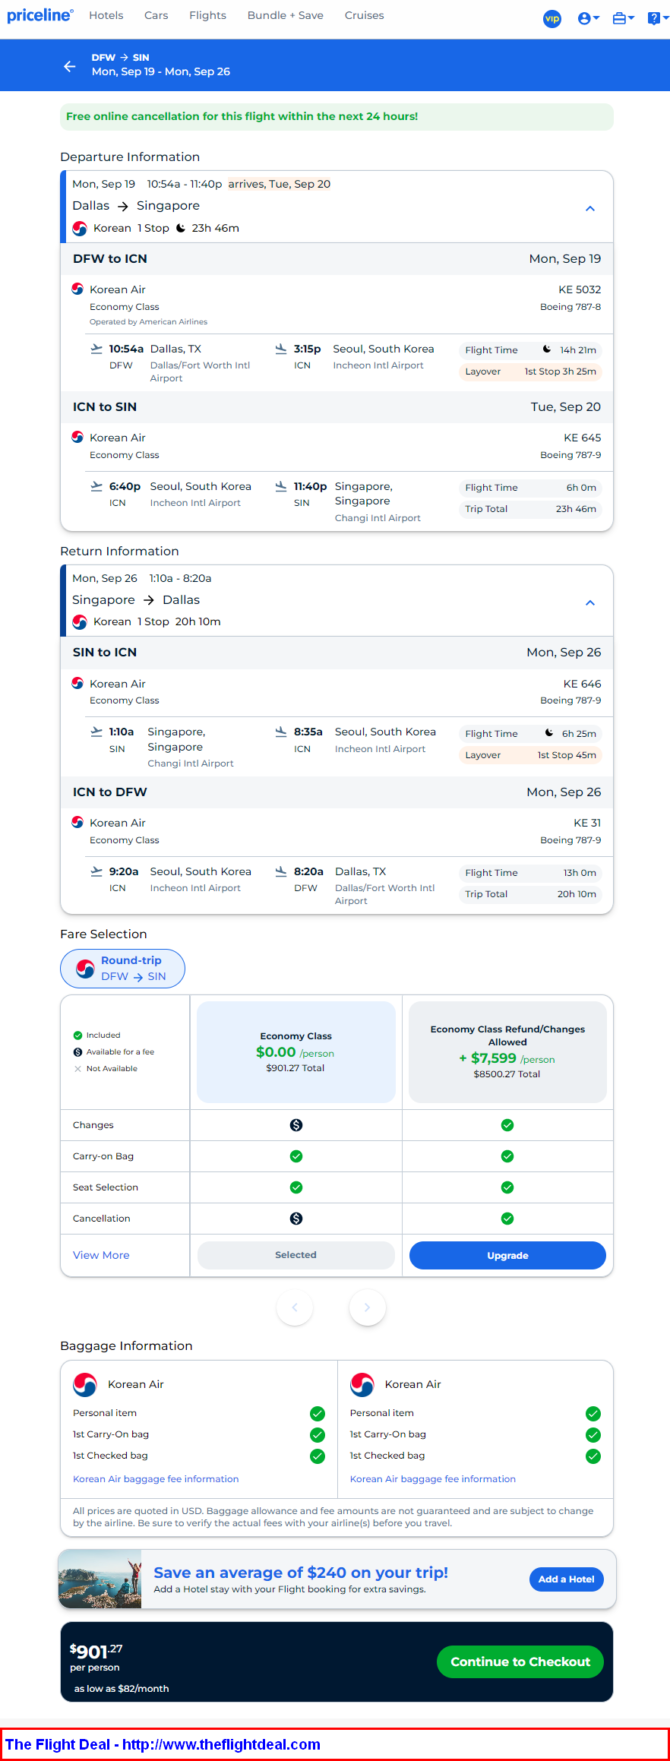Viewport: 670px width, 1761px height.
Task: Open Bundle + Save
Action: tap(285, 16)
